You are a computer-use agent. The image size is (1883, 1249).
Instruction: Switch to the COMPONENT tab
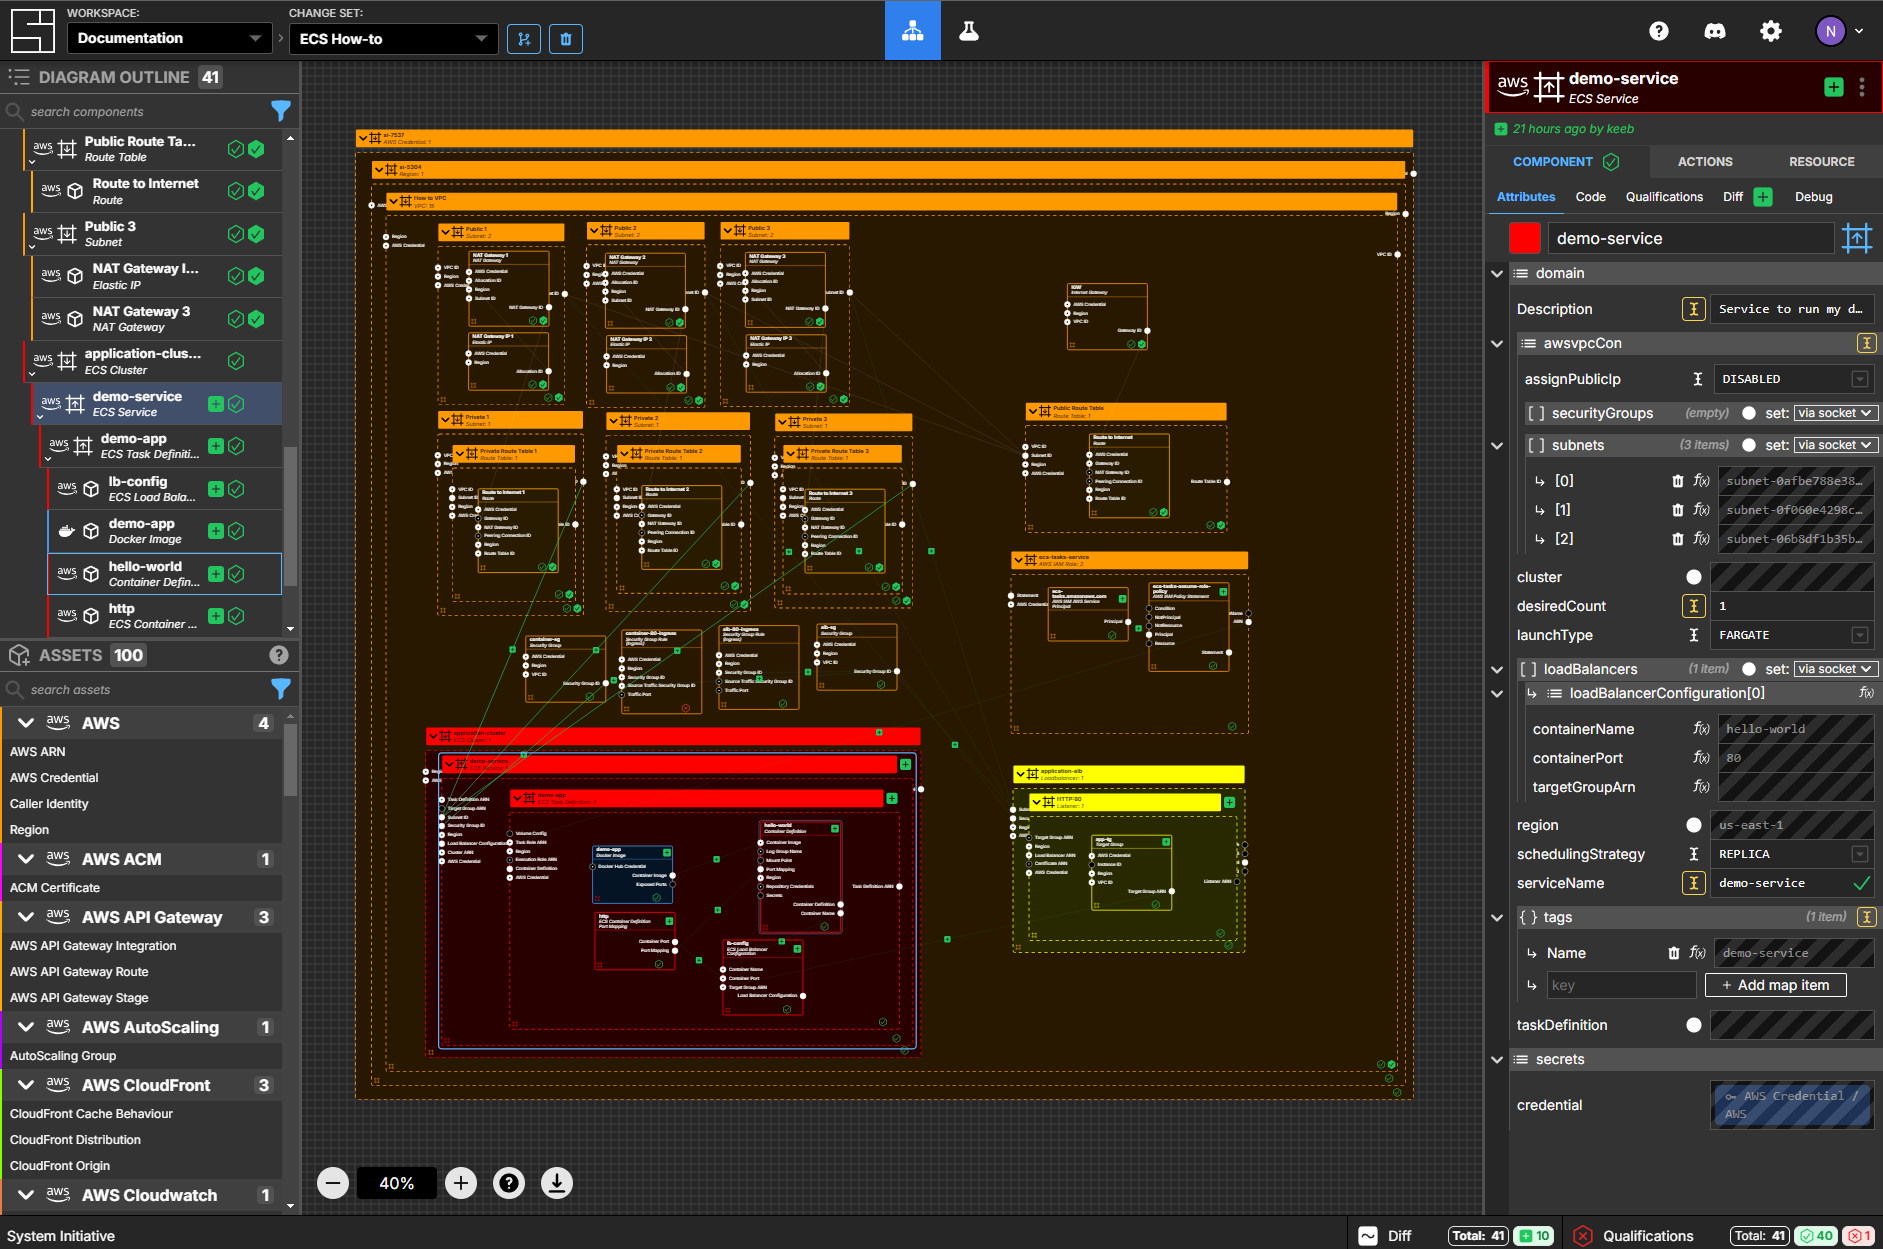1565,162
